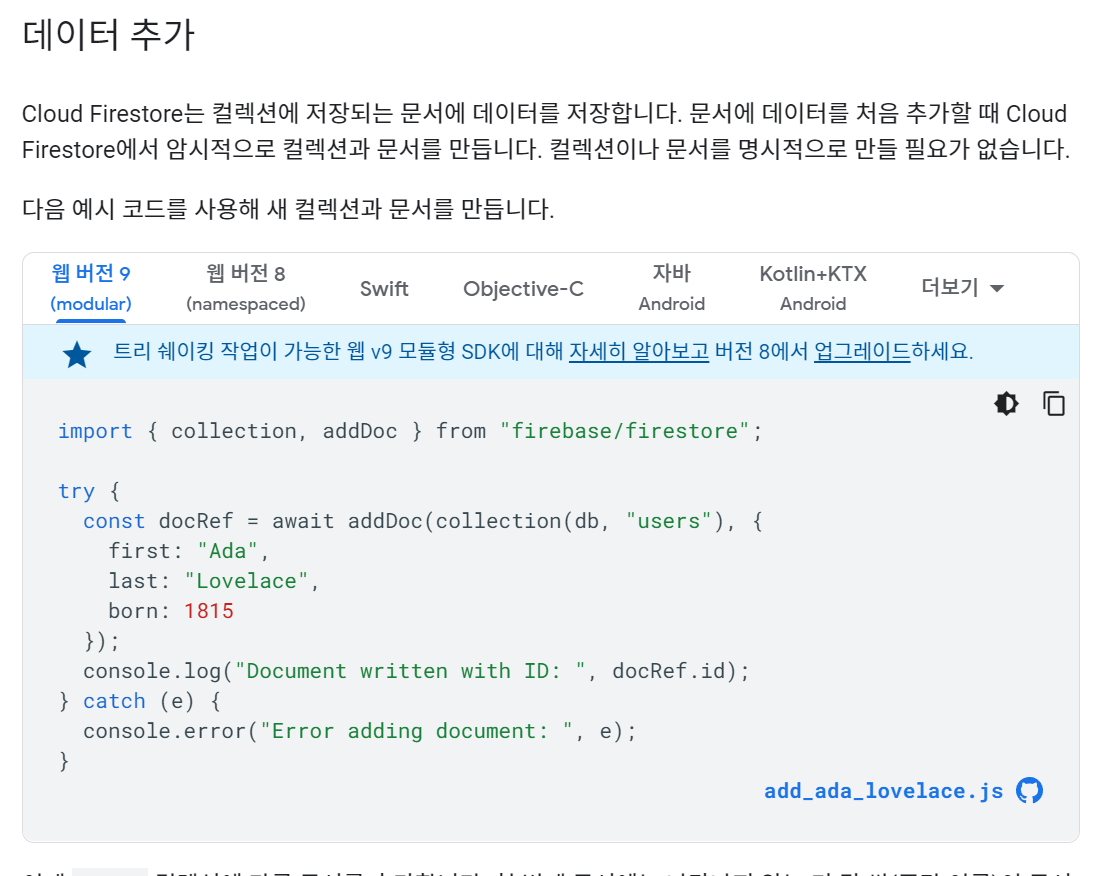The height and width of the screenshot is (876, 1115).
Task: Click the "Lovelace" string in code
Action: [246, 581]
